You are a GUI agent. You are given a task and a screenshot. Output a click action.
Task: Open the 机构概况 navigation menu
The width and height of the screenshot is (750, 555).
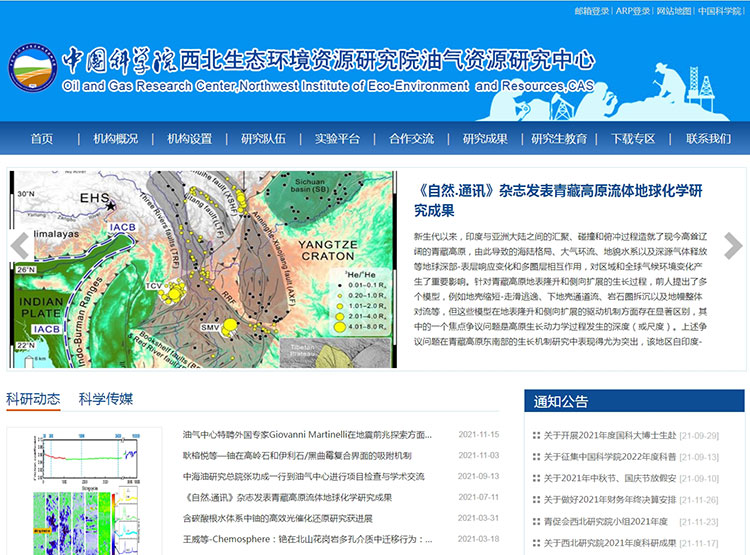click(115, 139)
